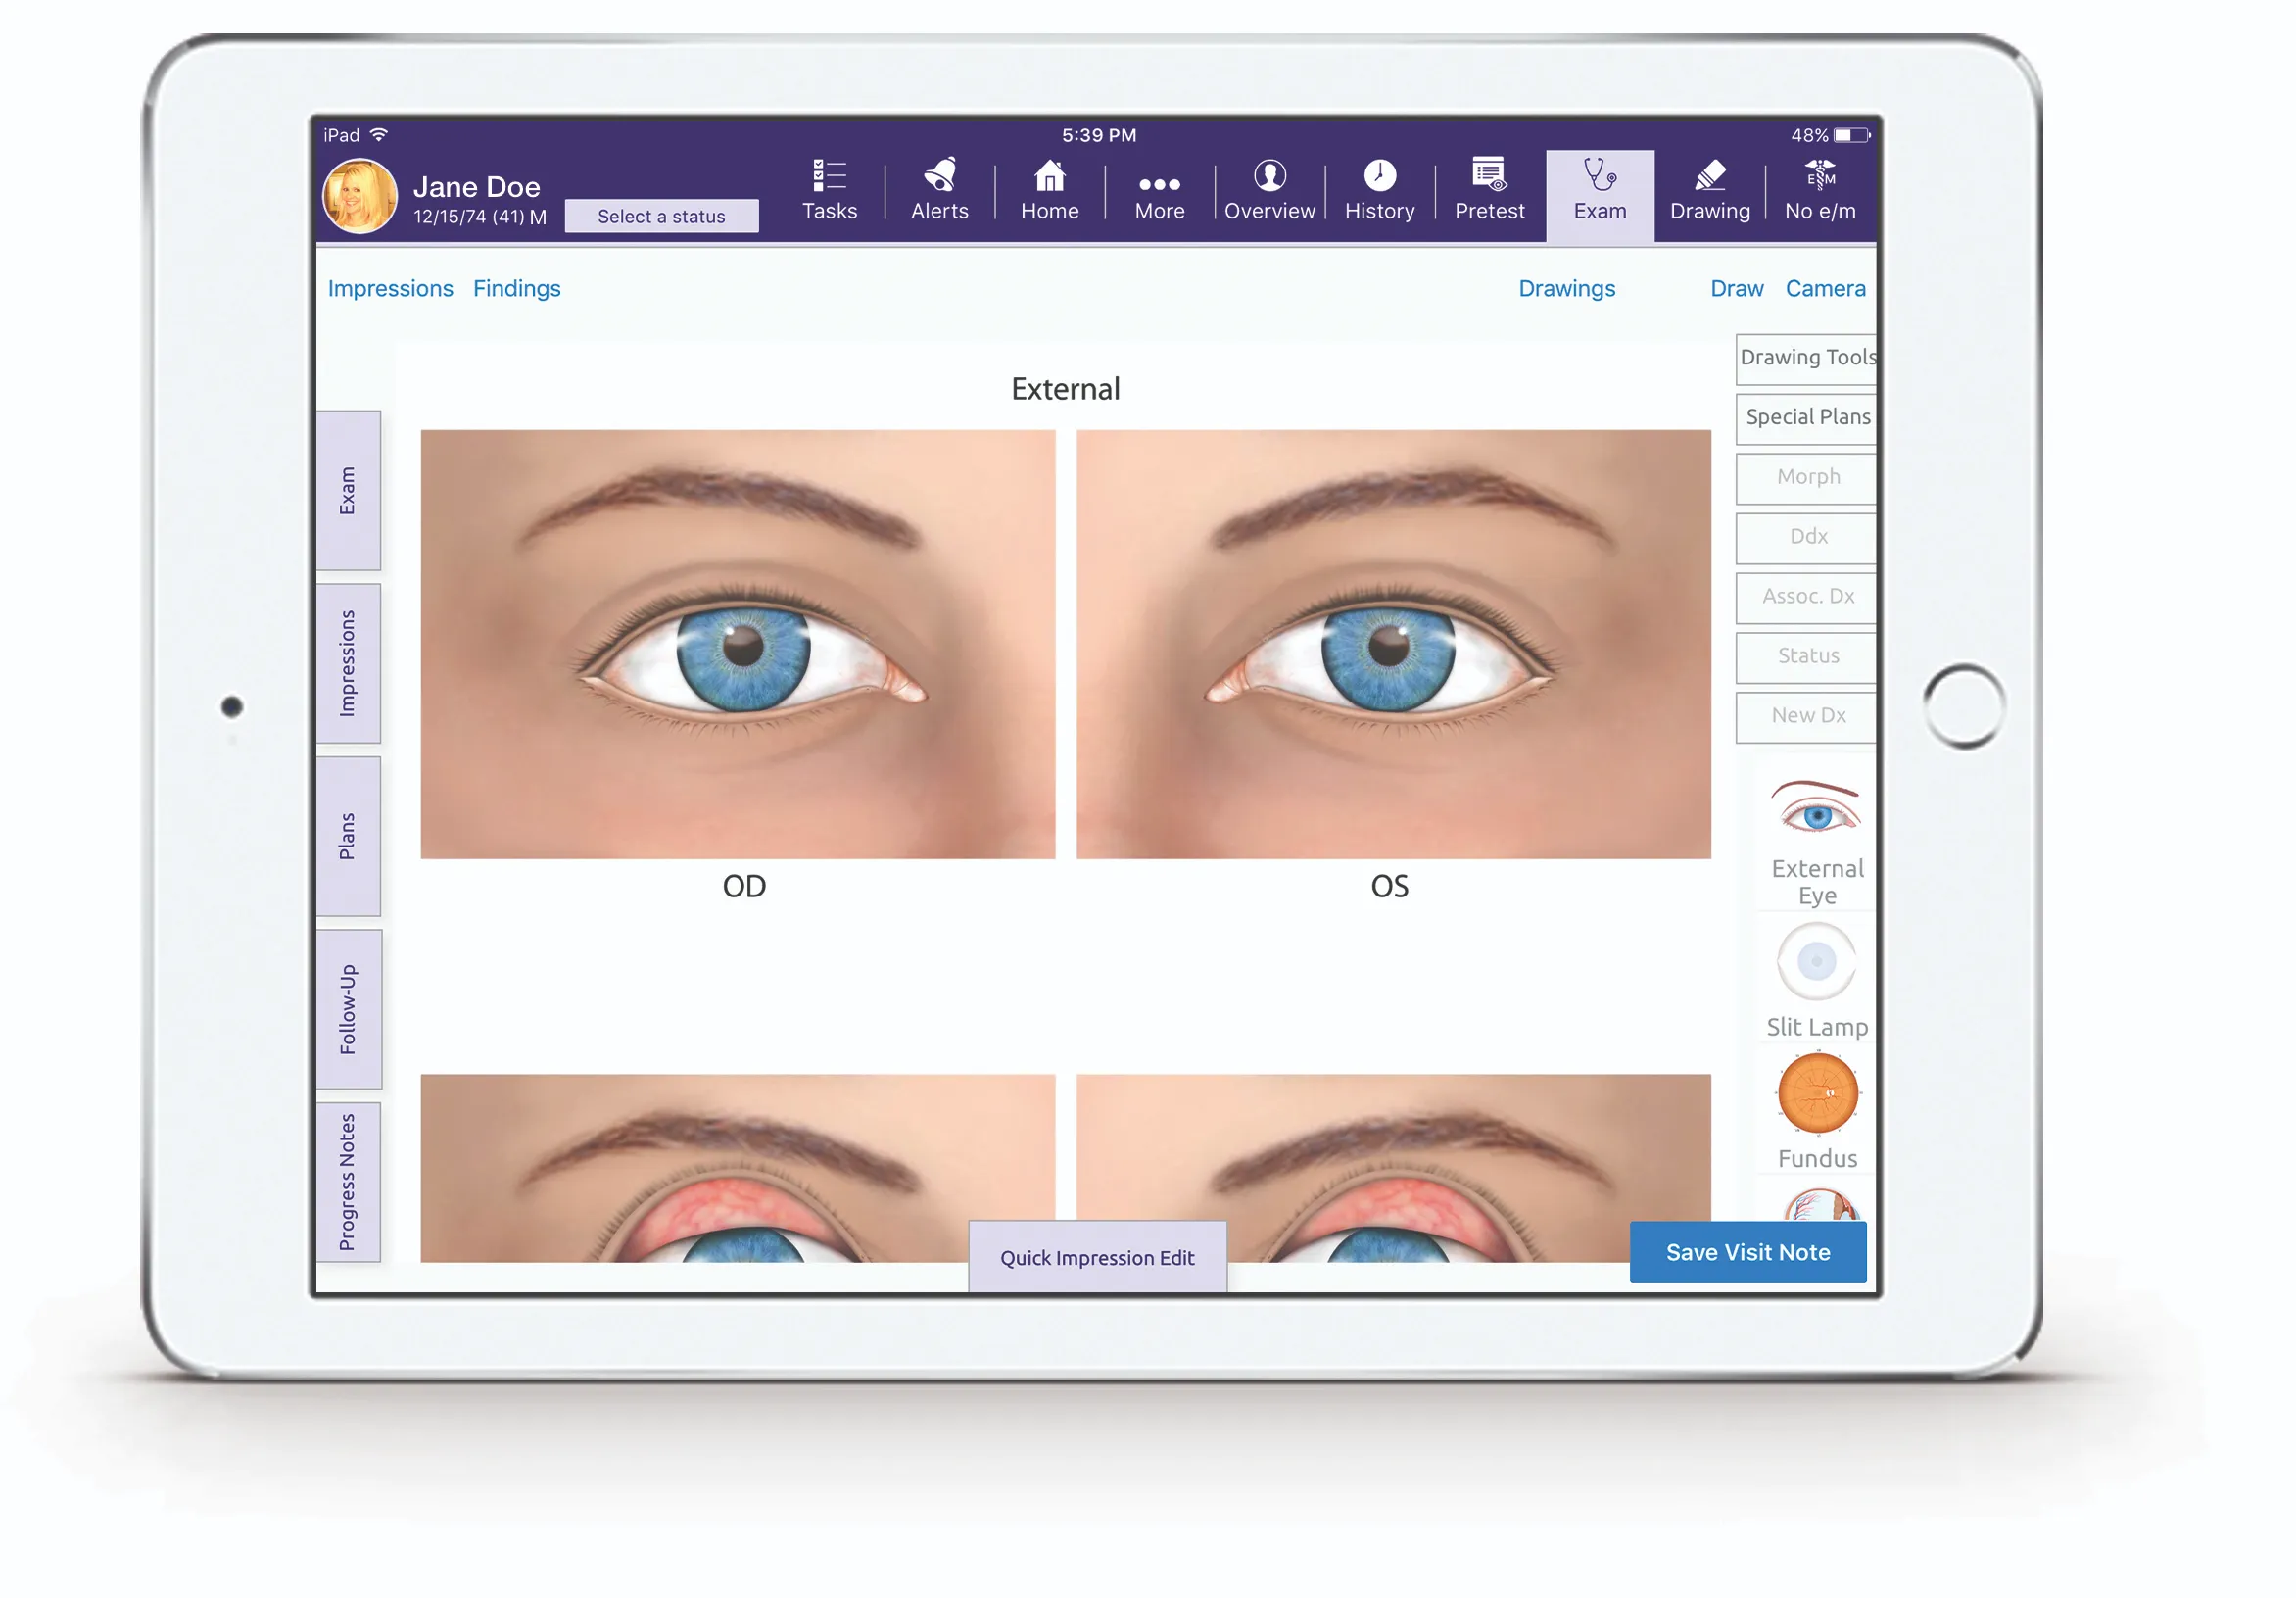
Task: Open the Pretest icon
Action: pos(1488,190)
